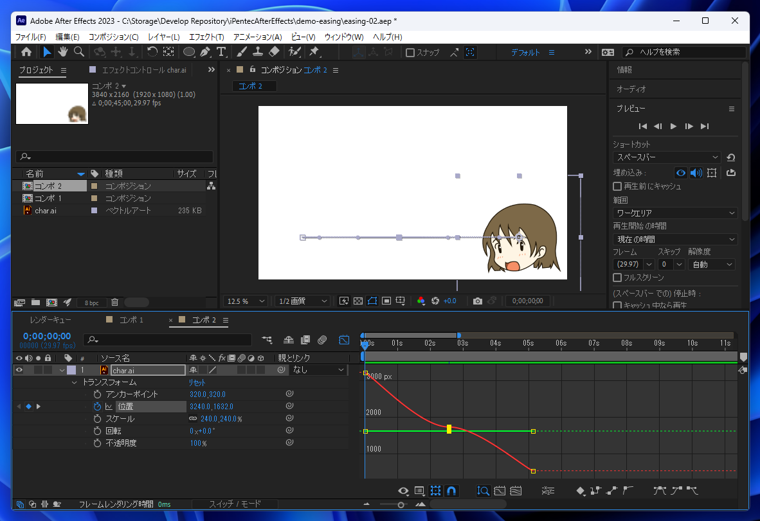Select the Zoom magnifier tool

[x=79, y=52]
